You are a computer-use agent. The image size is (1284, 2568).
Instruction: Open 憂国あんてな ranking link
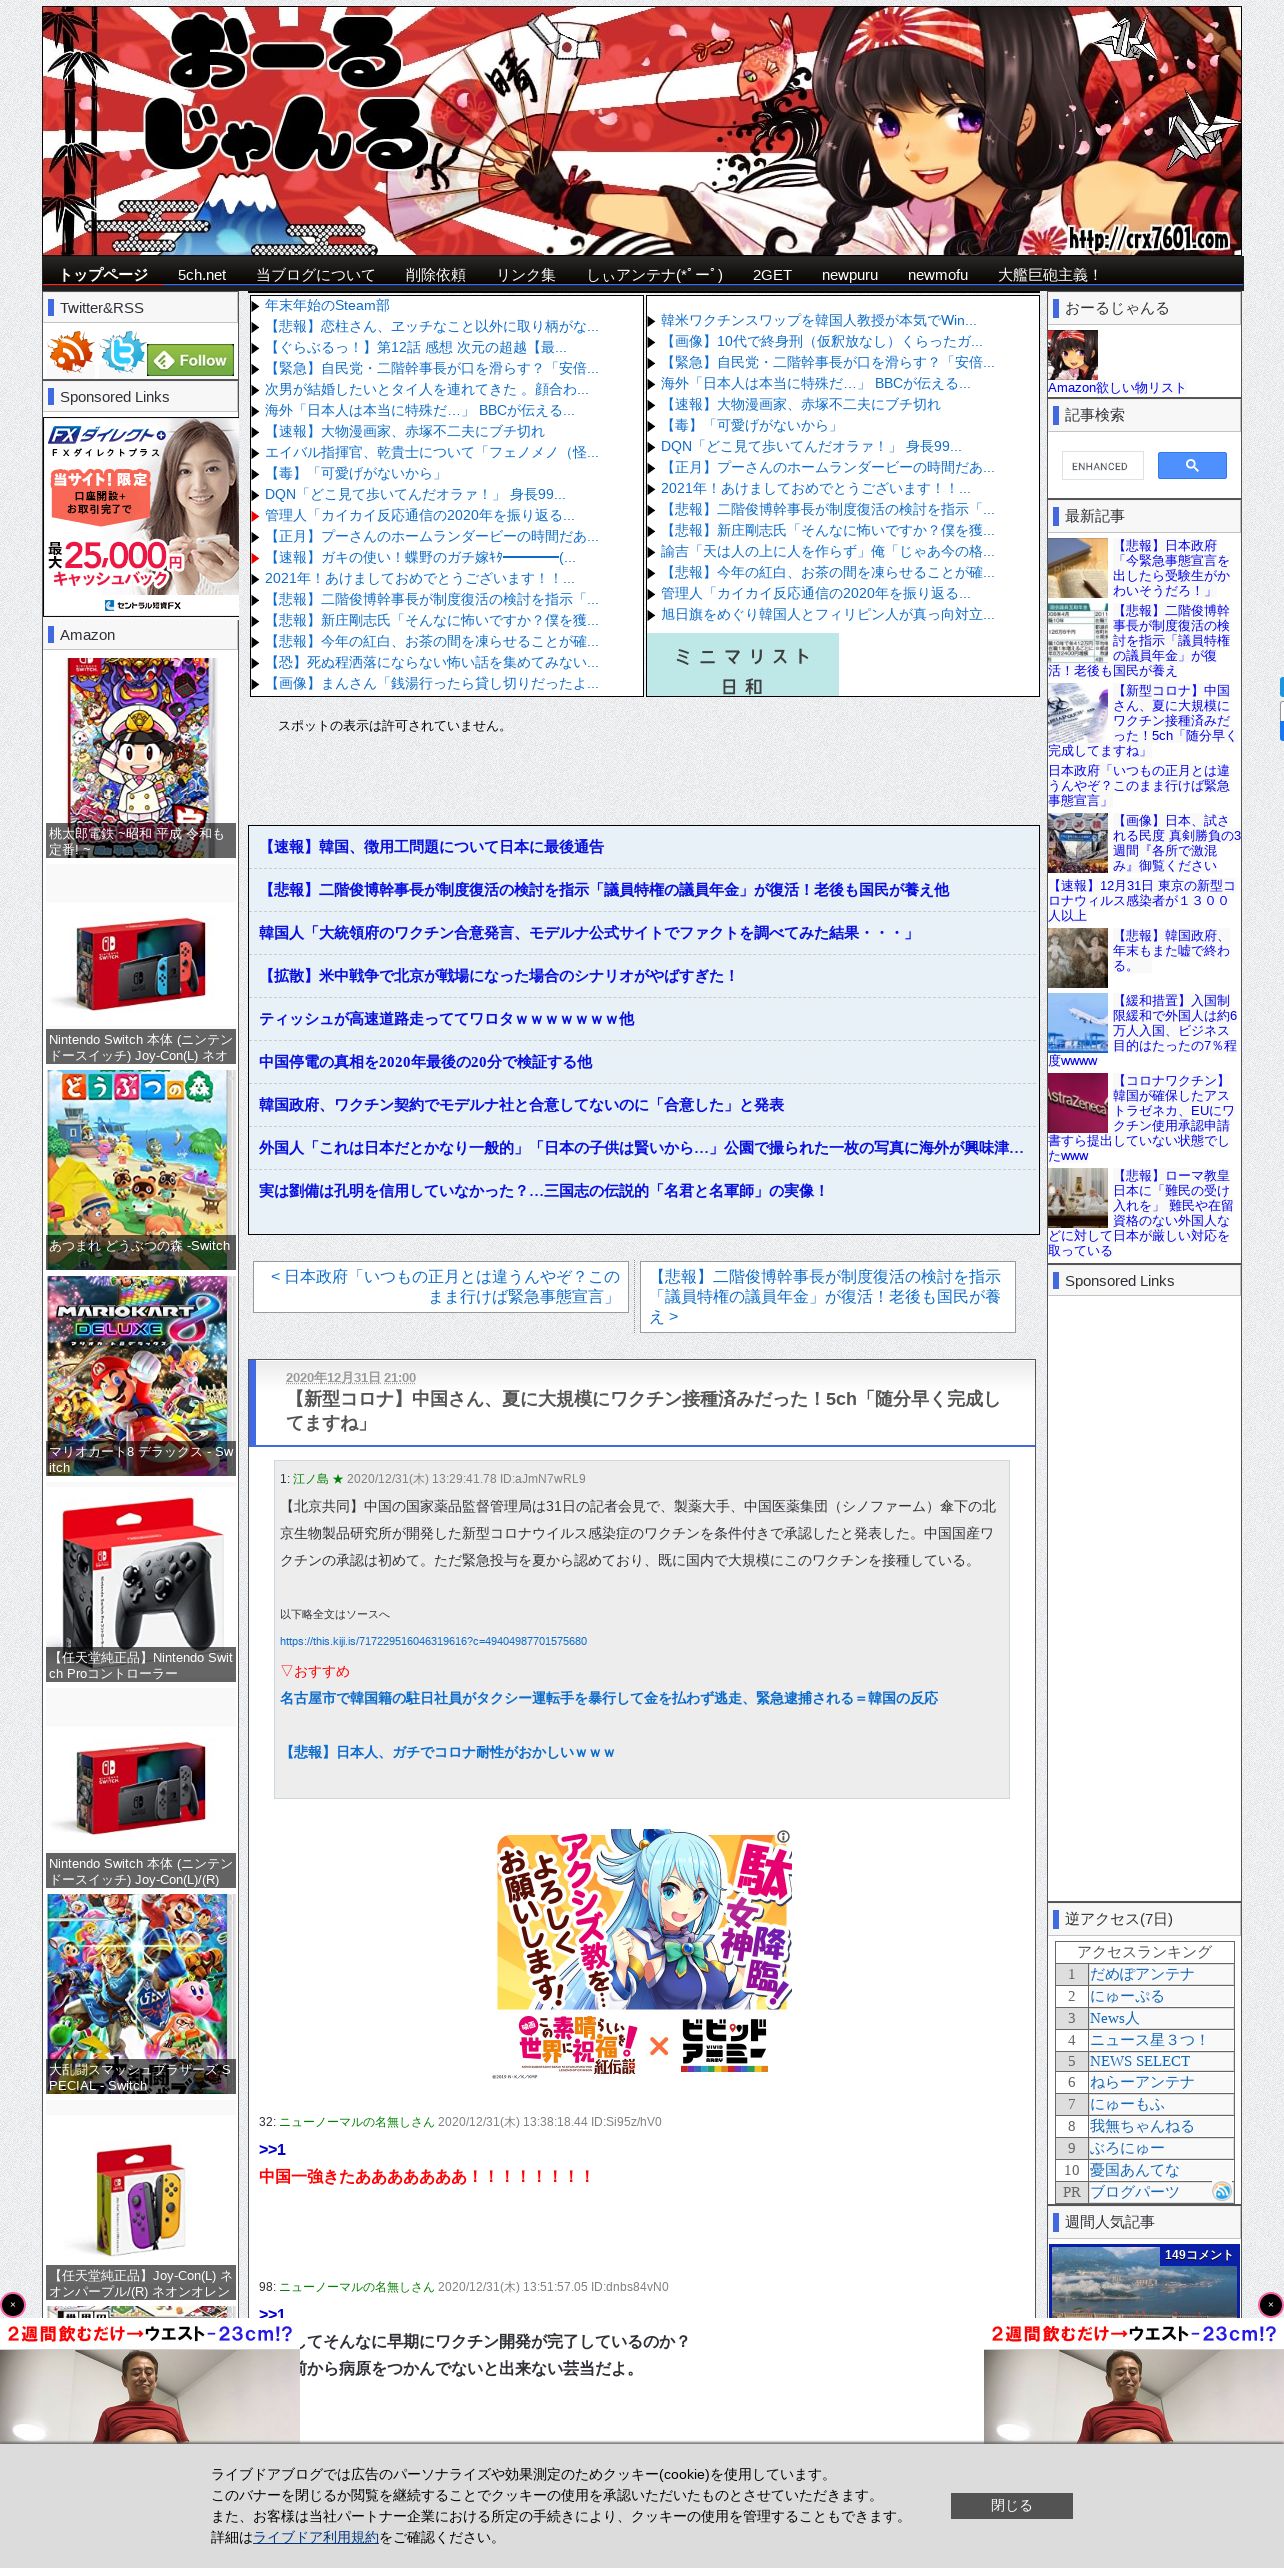1134,2170
